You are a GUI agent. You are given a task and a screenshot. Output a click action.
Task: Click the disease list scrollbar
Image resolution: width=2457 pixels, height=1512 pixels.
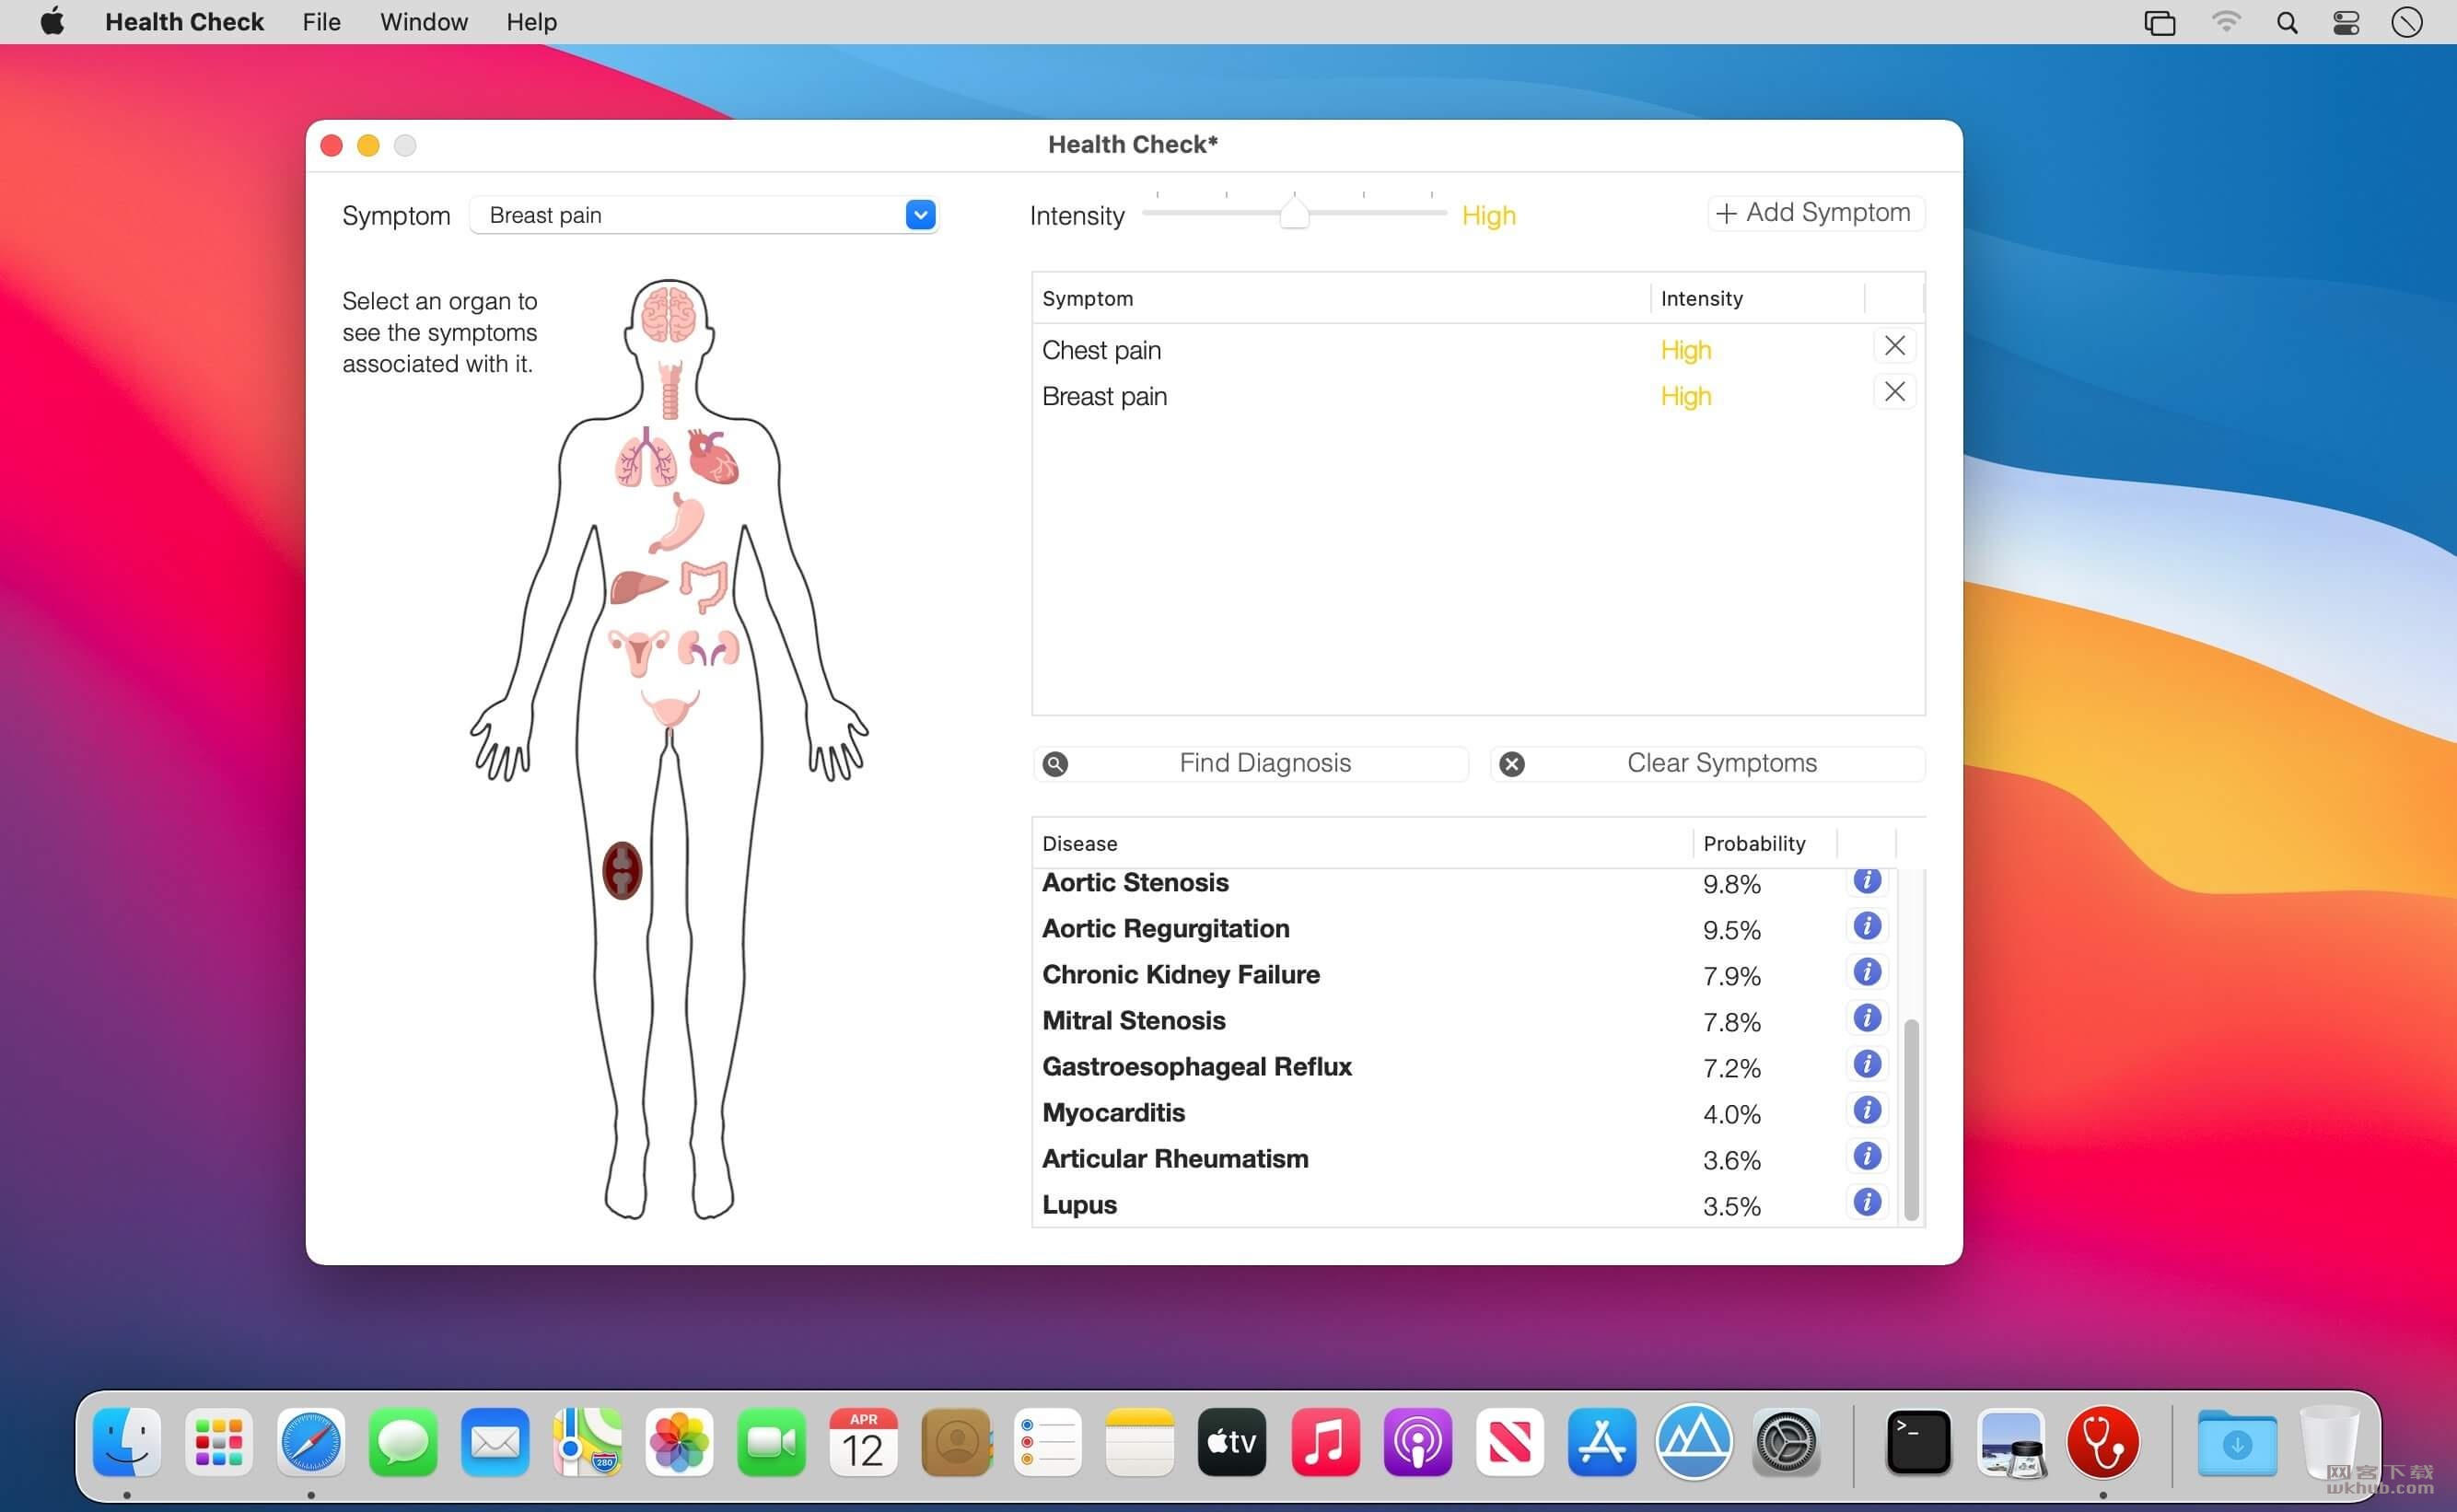click(1910, 1119)
